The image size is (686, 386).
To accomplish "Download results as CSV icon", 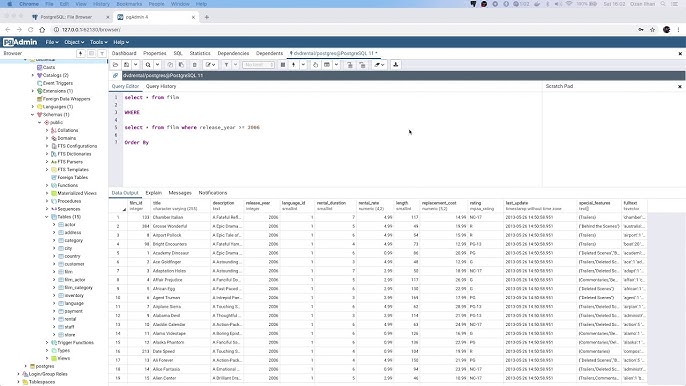I will (396, 65).
